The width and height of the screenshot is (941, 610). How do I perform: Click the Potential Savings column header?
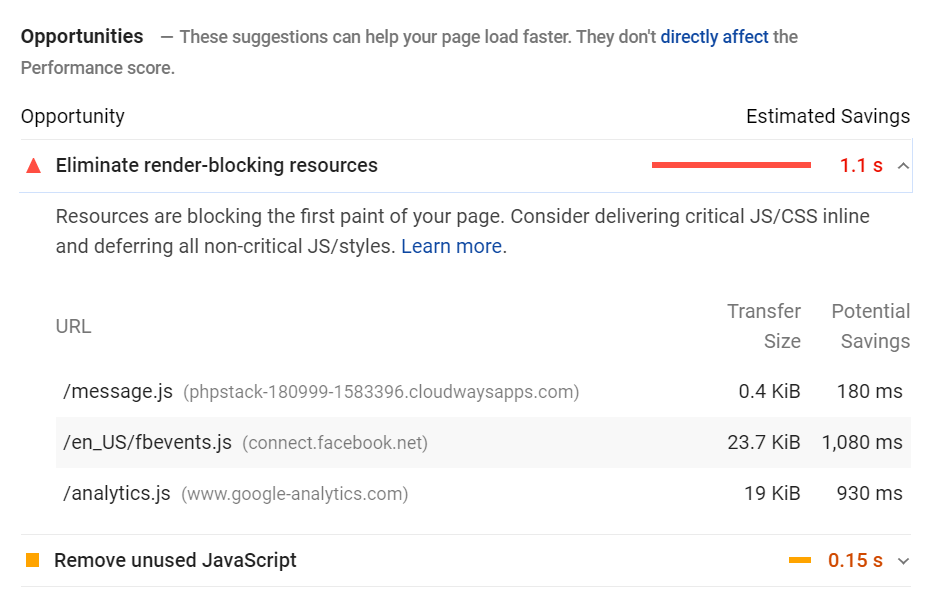pos(871,325)
